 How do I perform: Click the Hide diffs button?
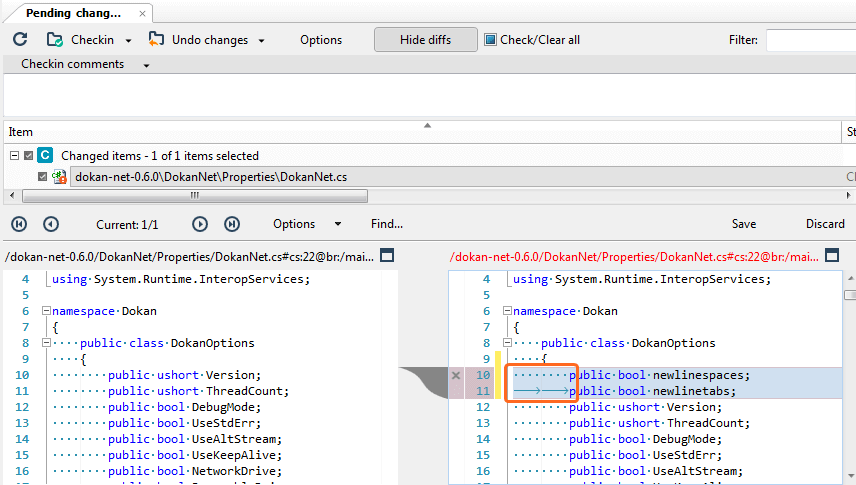426,40
